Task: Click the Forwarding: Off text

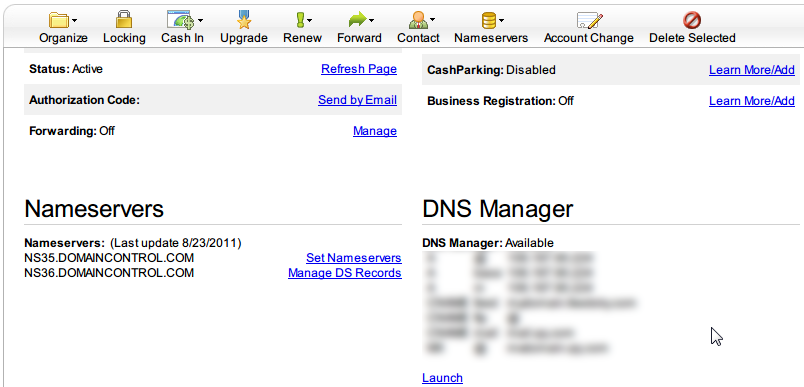Action: (72, 131)
